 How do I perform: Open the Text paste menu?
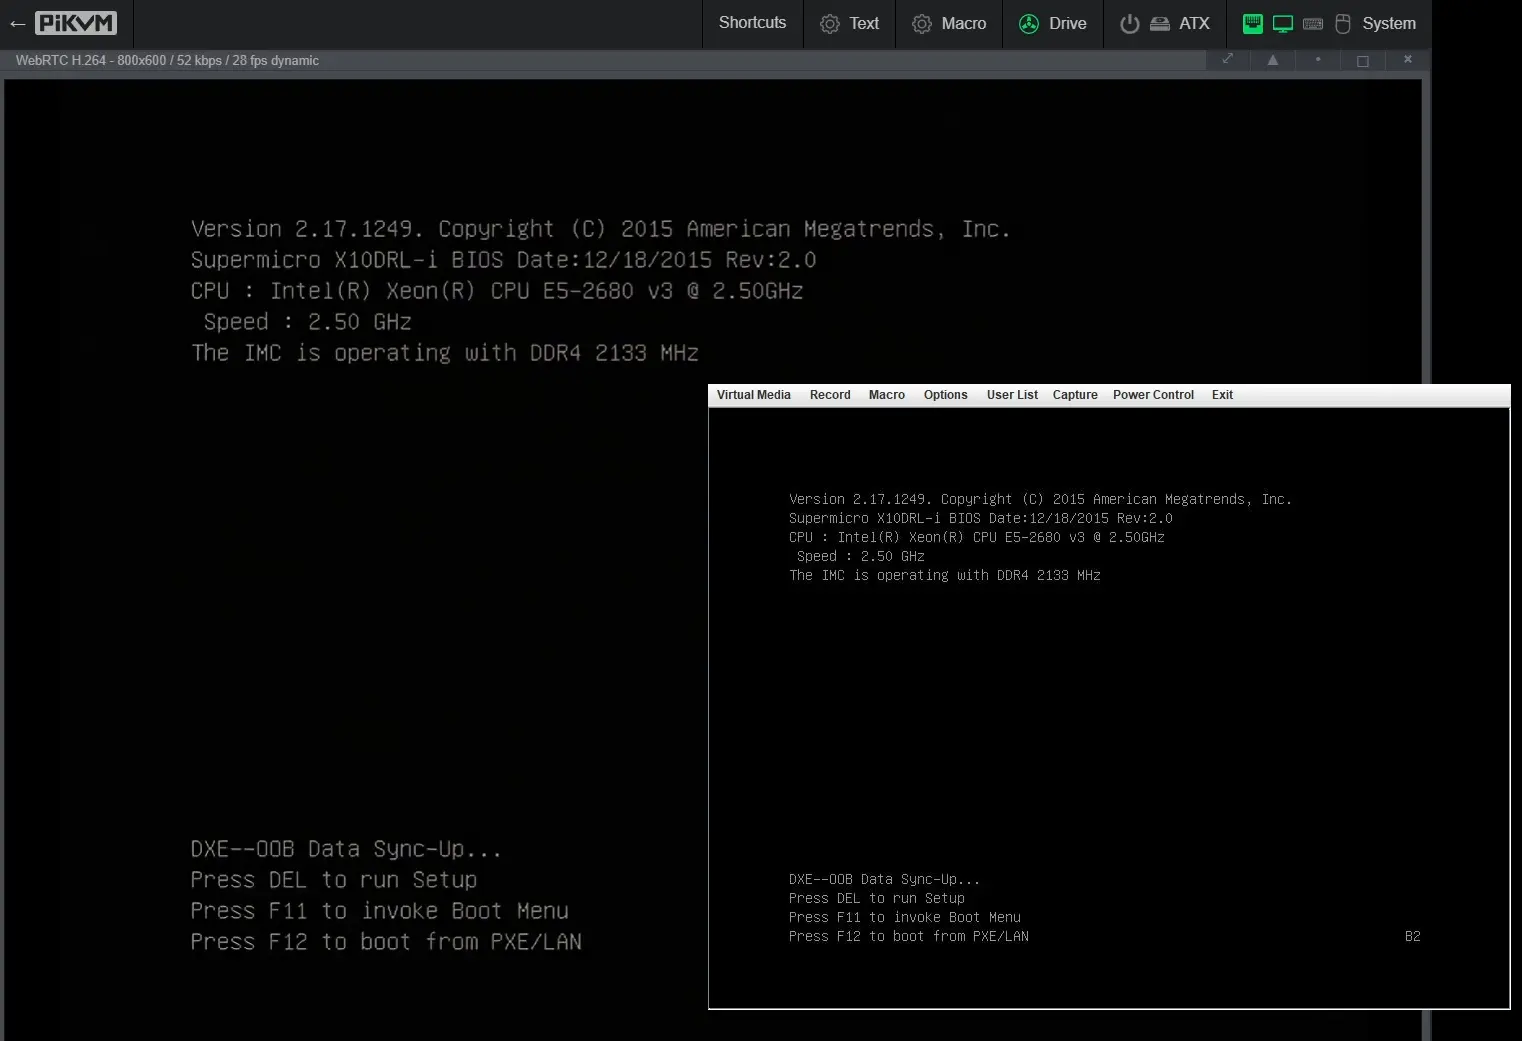pyautogui.click(x=850, y=23)
